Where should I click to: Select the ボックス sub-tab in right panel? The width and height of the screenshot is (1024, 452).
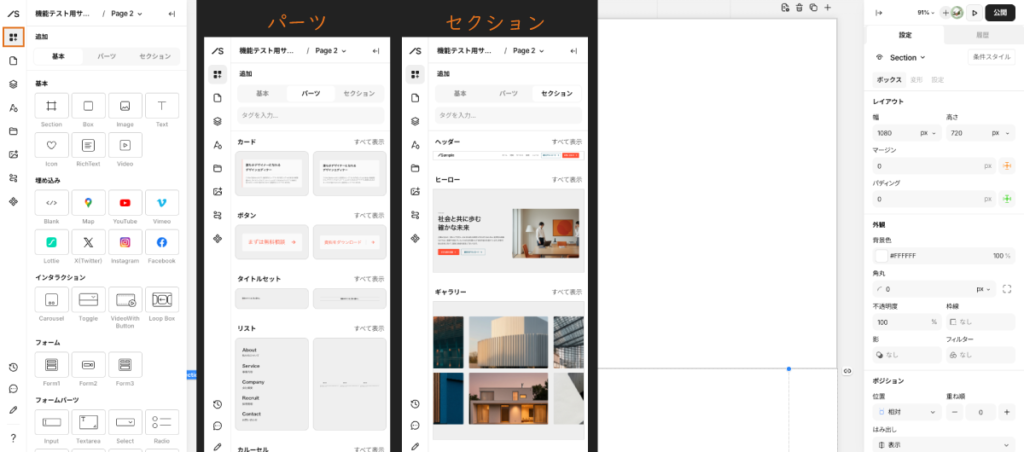click(889, 80)
